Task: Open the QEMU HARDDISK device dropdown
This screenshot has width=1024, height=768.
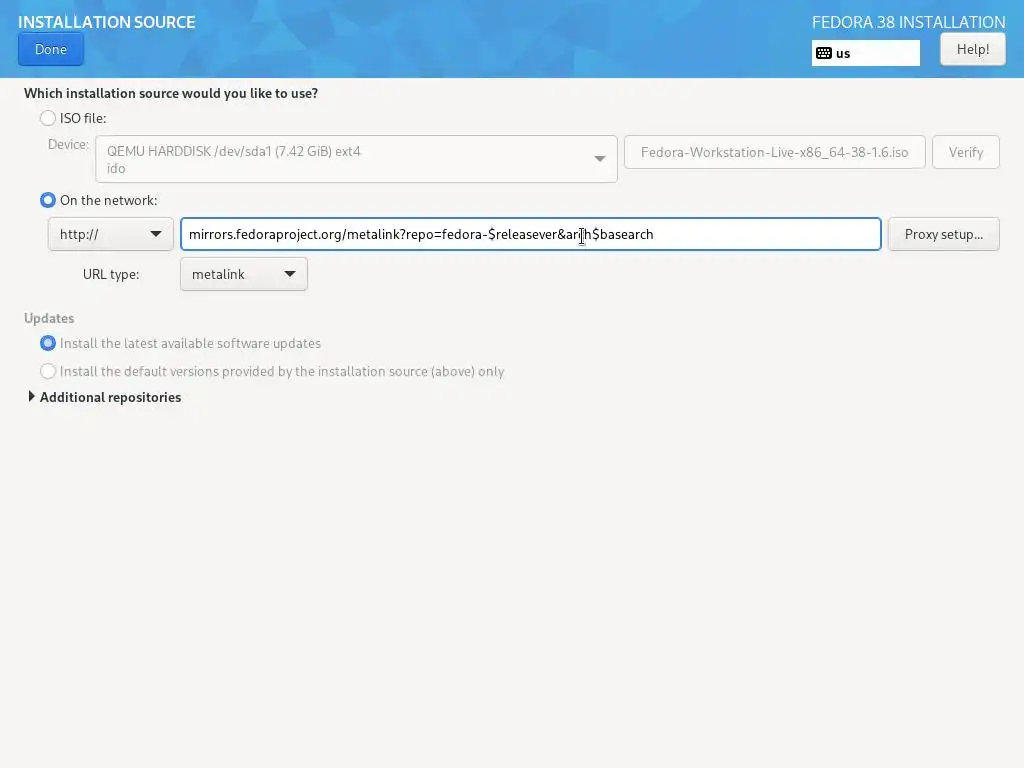Action: (356, 159)
